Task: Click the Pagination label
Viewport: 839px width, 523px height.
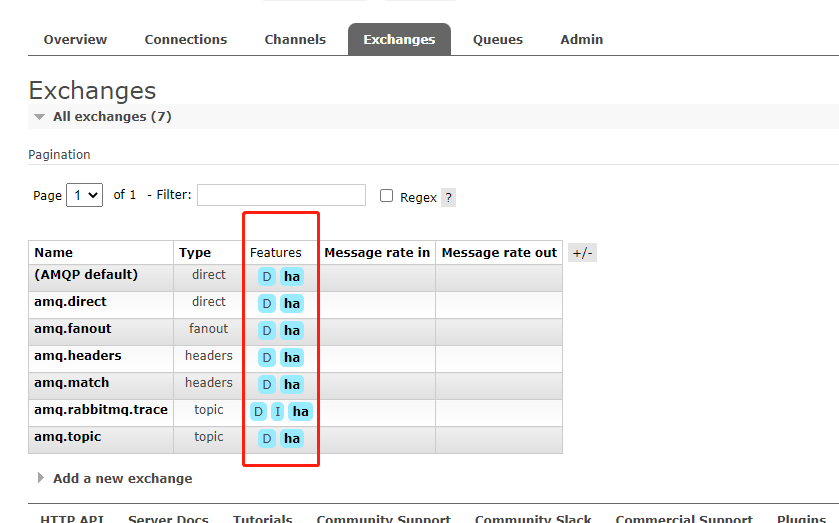Action: [59, 155]
